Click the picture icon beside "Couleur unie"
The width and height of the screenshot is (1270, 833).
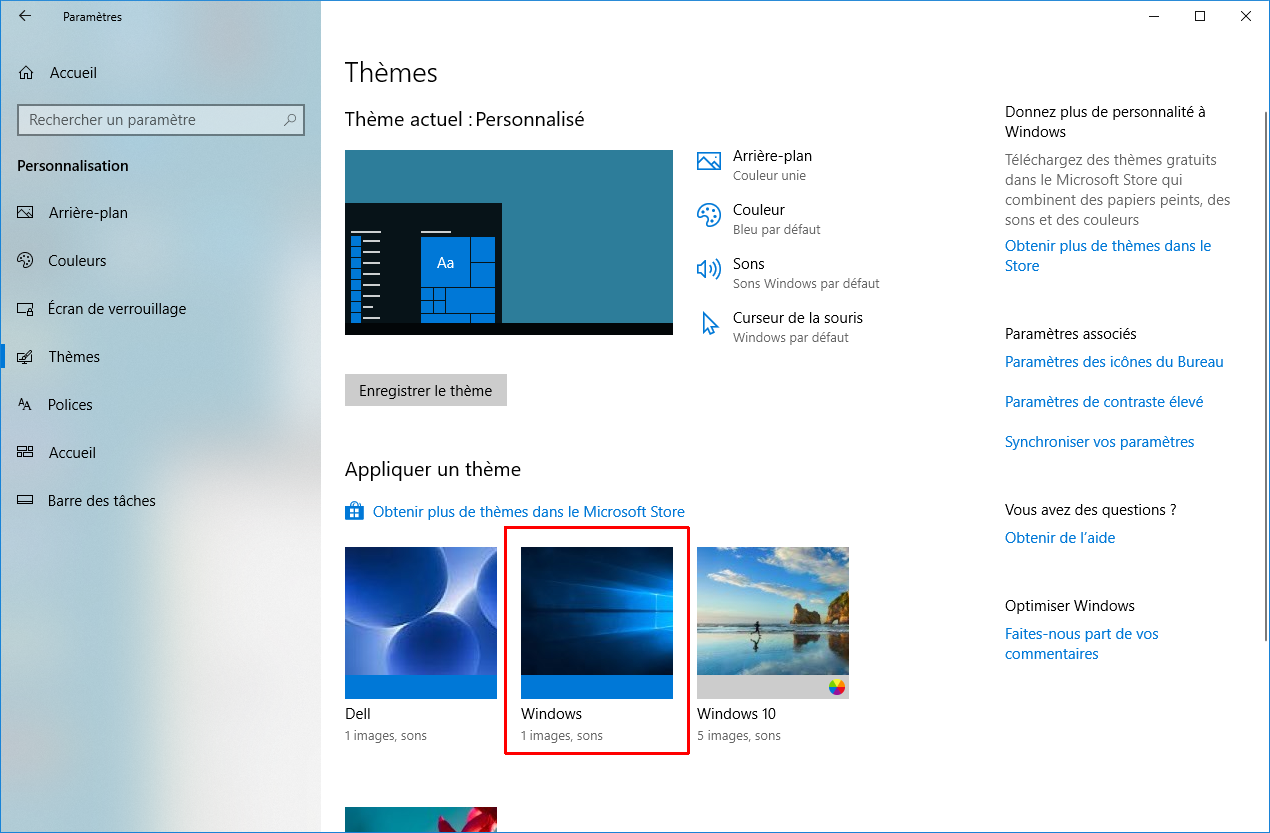(709, 161)
